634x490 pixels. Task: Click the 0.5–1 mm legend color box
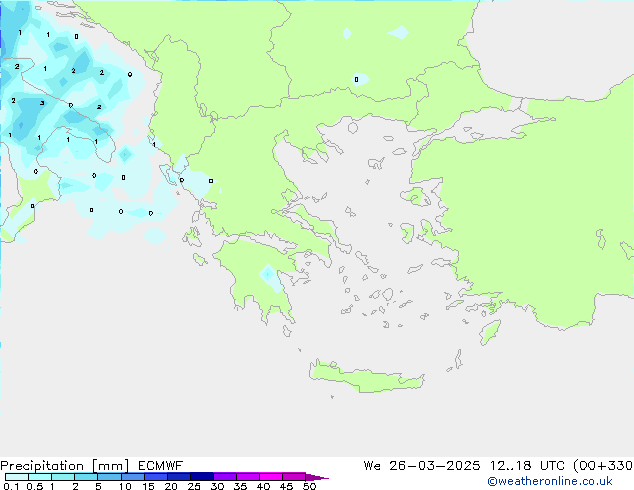[x=40, y=477]
